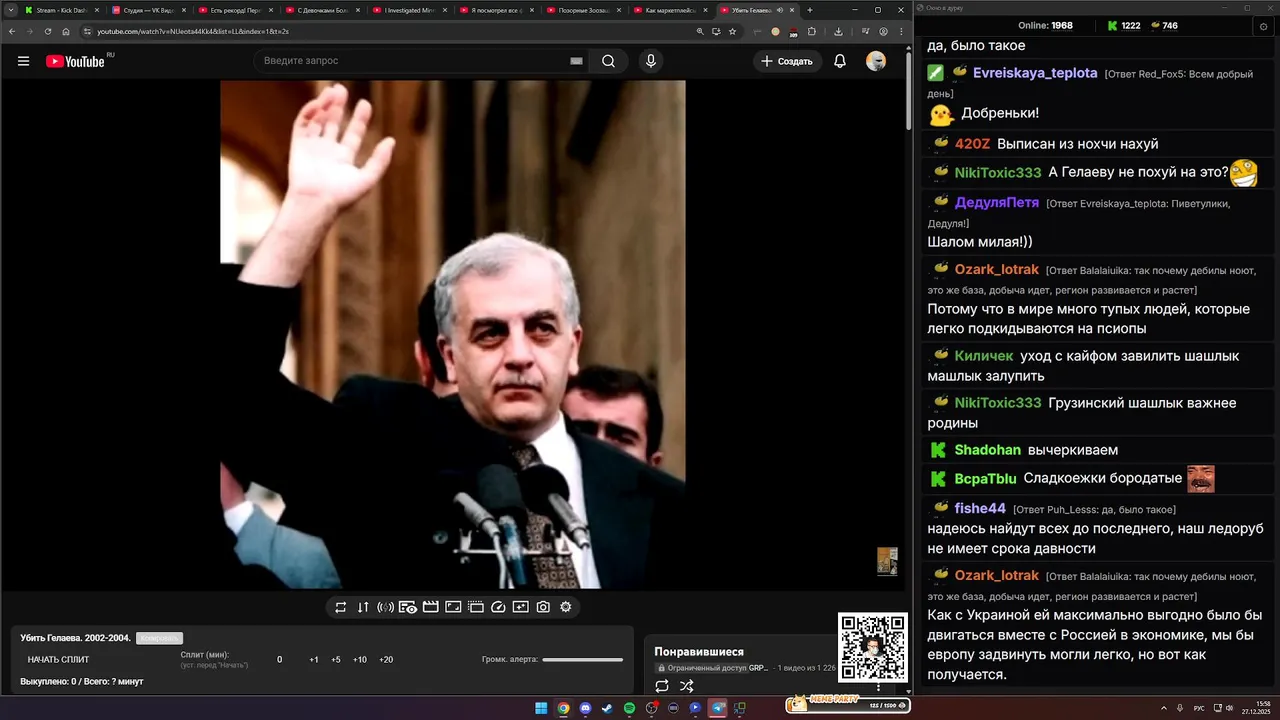Bookmark this page with star icon
1280x720 pixels.
pyautogui.click(x=732, y=31)
